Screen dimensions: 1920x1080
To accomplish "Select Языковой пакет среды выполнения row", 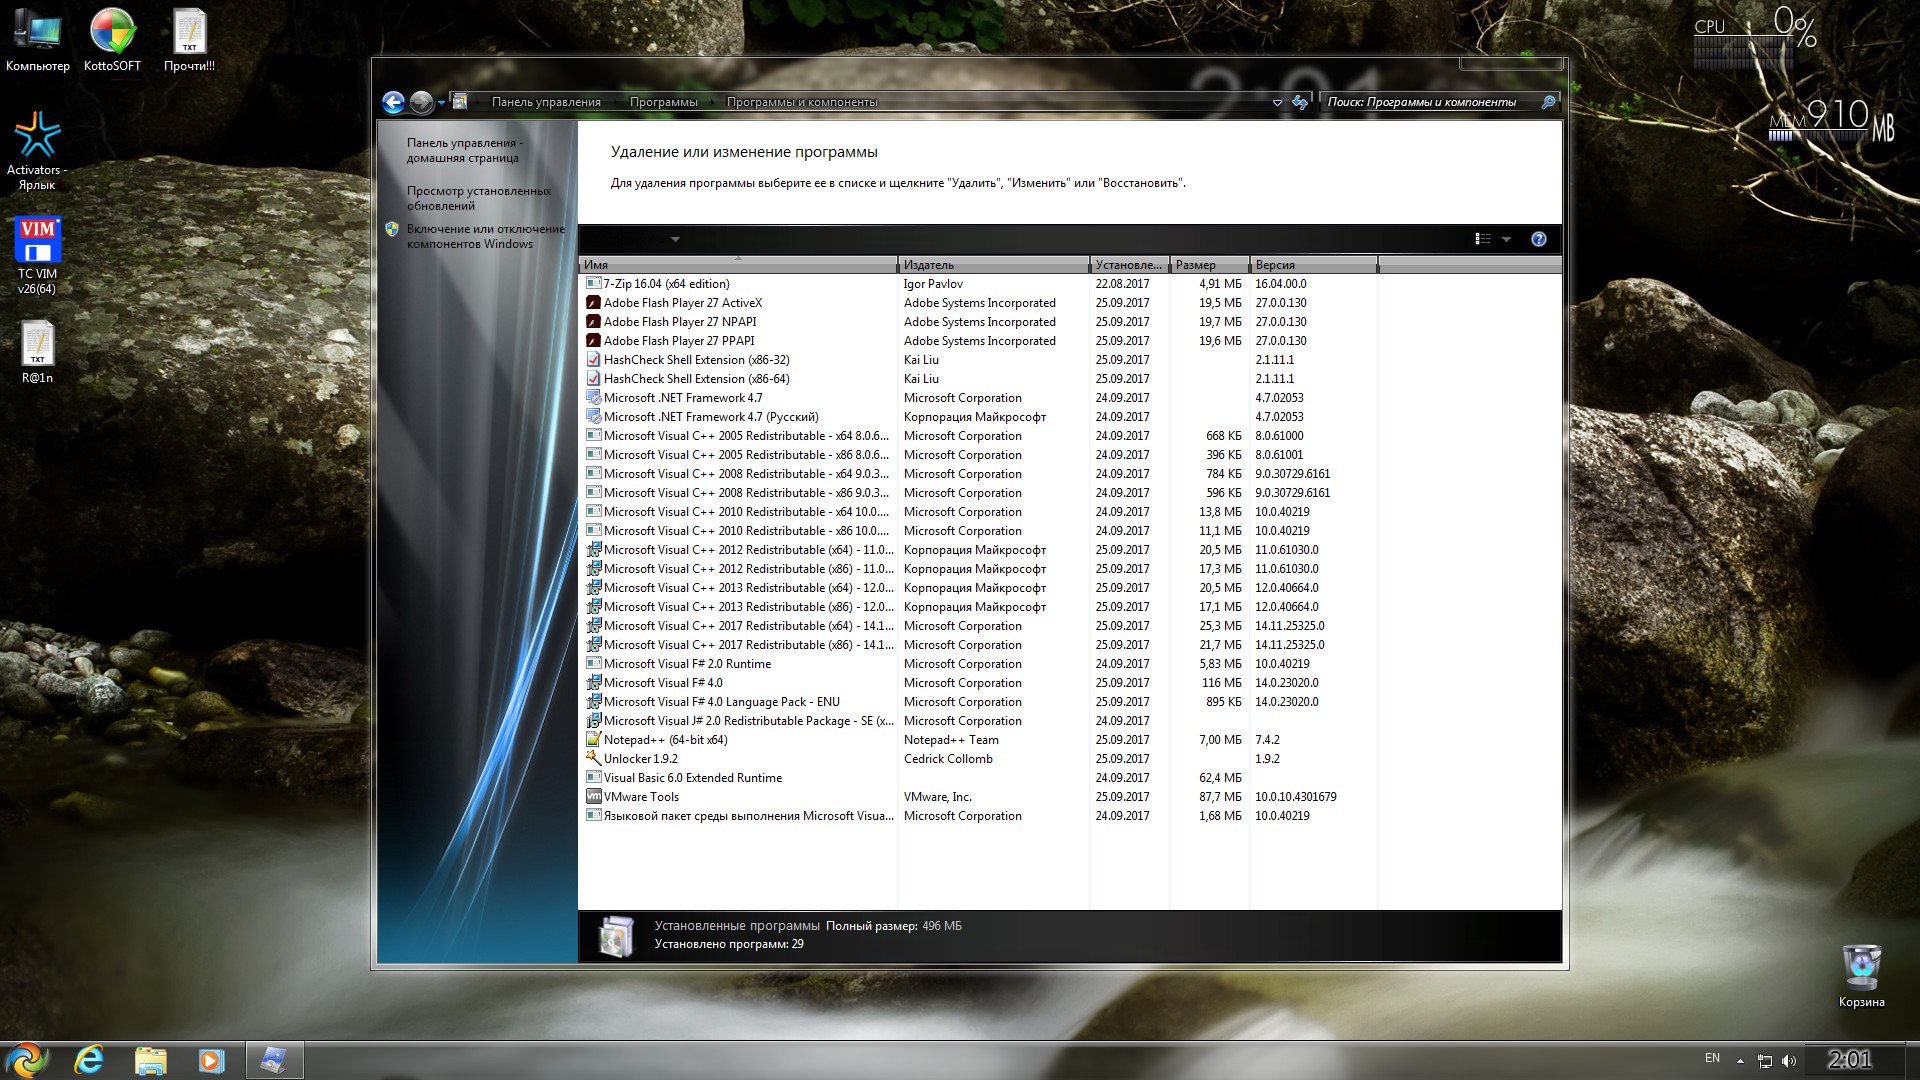I will pyautogui.click(x=981, y=816).
